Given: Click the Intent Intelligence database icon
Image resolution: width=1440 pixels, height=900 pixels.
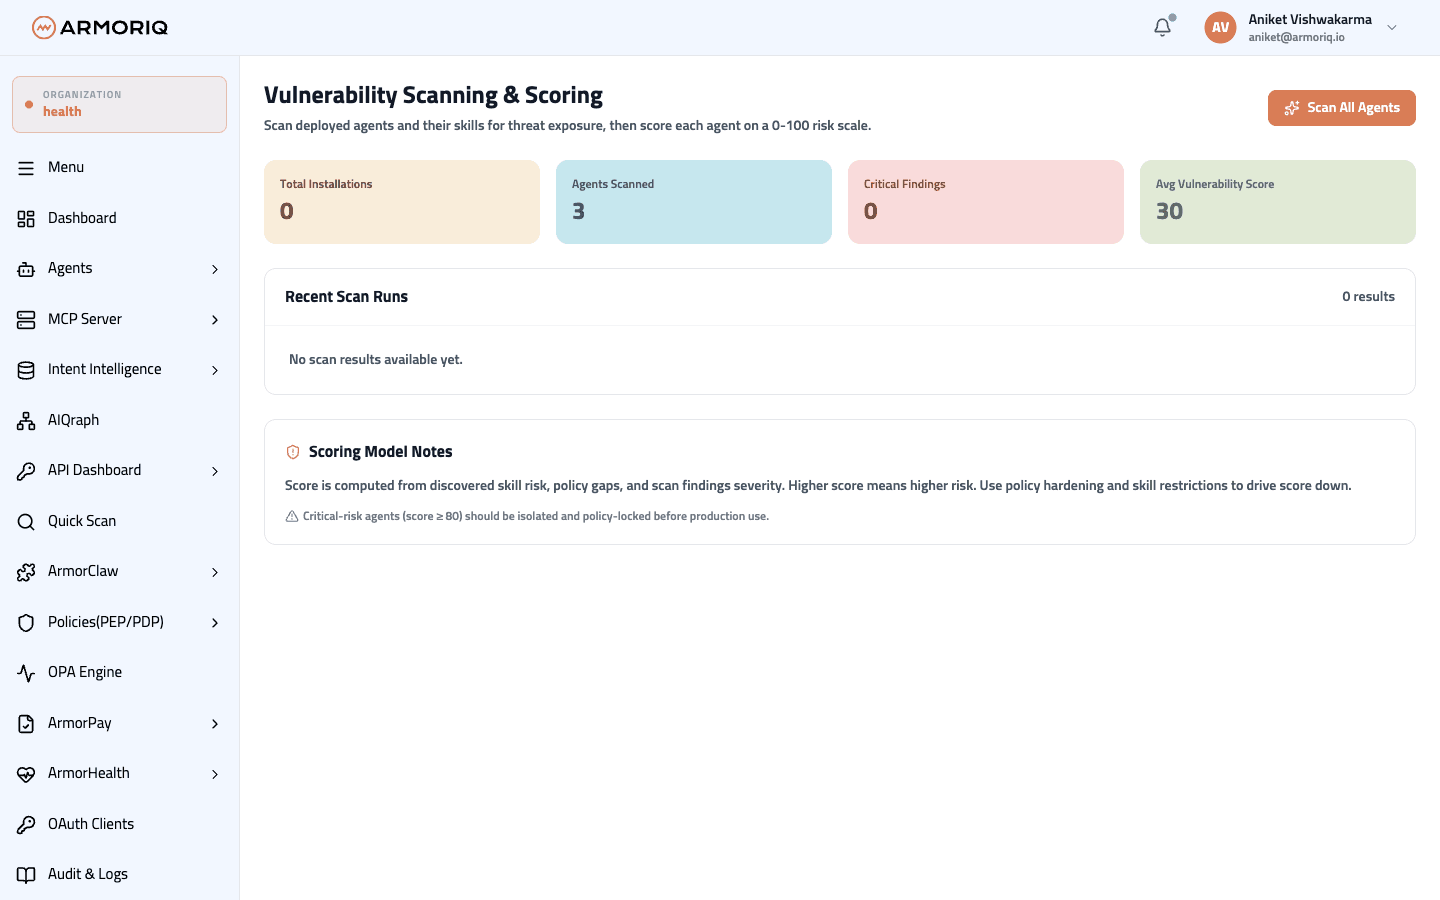Looking at the screenshot, I should coord(26,370).
